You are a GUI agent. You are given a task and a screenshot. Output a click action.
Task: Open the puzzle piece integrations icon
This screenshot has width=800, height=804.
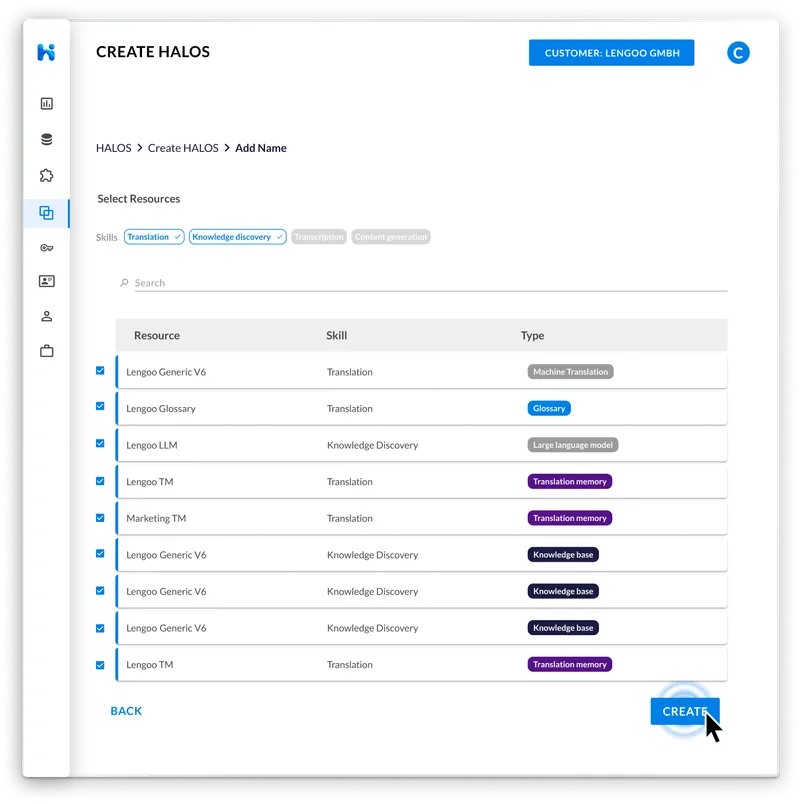[47, 176]
